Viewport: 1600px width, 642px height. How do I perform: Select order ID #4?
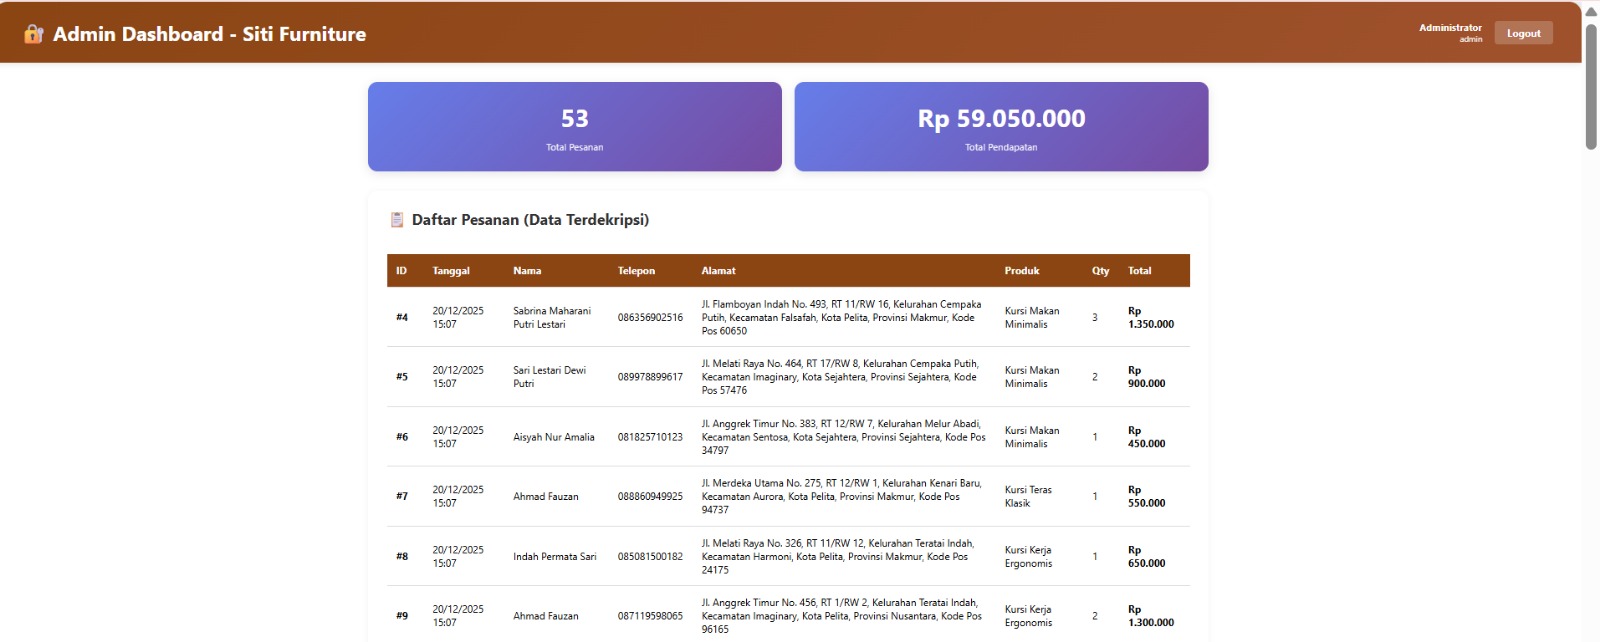click(x=402, y=318)
